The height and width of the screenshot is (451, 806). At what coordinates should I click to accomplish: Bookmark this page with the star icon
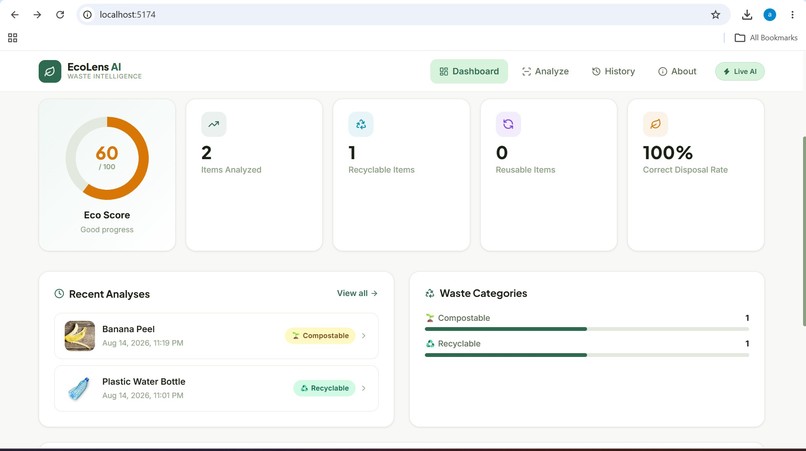716,14
